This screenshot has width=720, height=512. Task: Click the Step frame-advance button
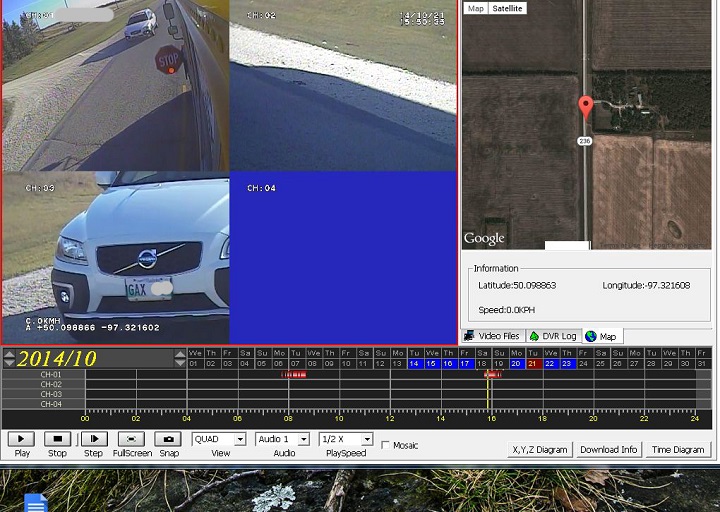(x=93, y=439)
